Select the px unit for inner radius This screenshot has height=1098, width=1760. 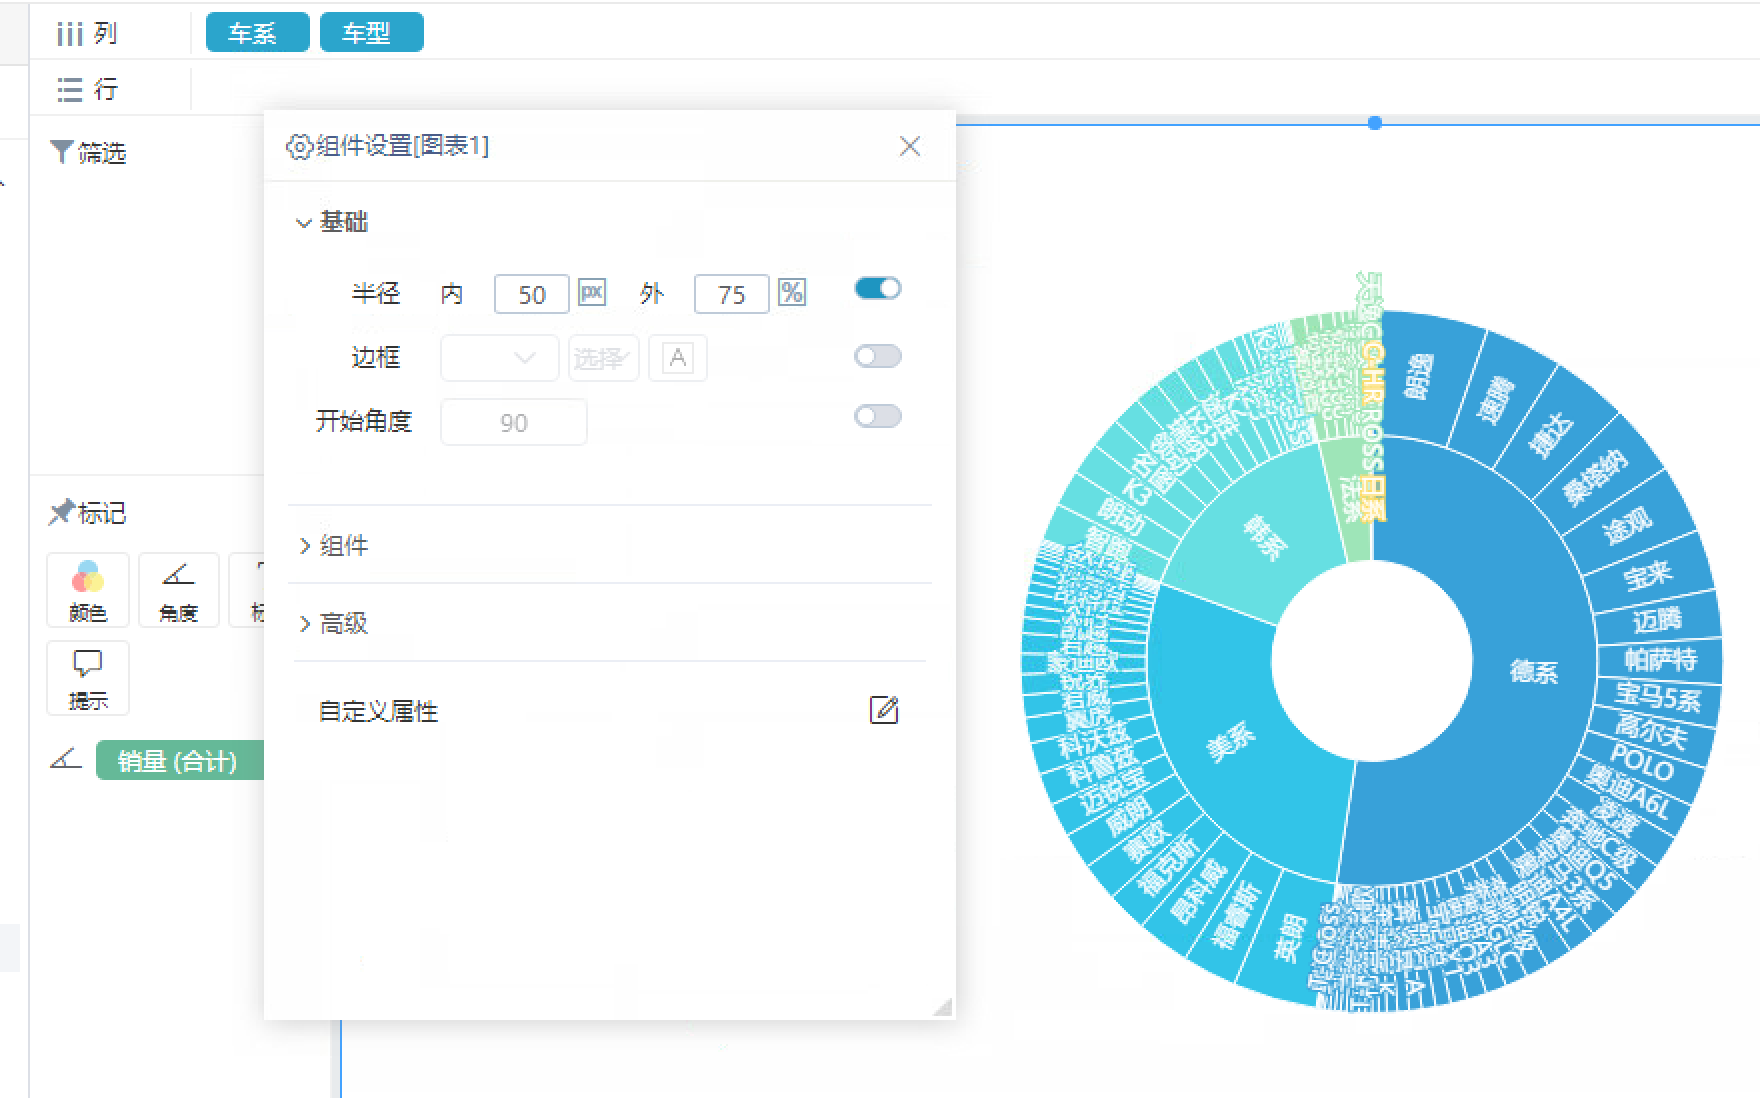point(592,293)
